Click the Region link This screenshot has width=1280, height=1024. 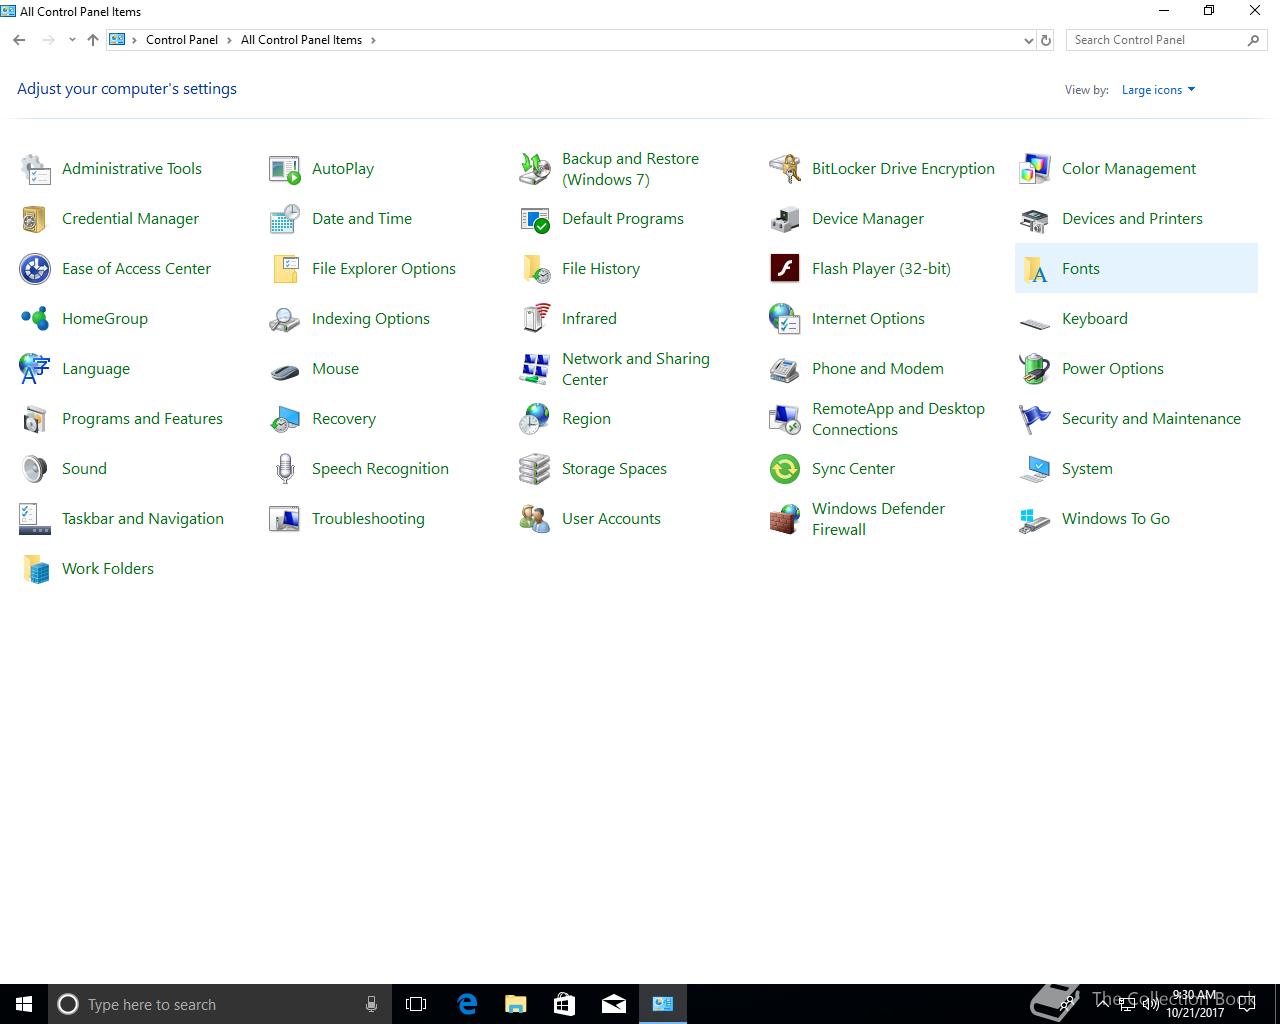coord(586,419)
